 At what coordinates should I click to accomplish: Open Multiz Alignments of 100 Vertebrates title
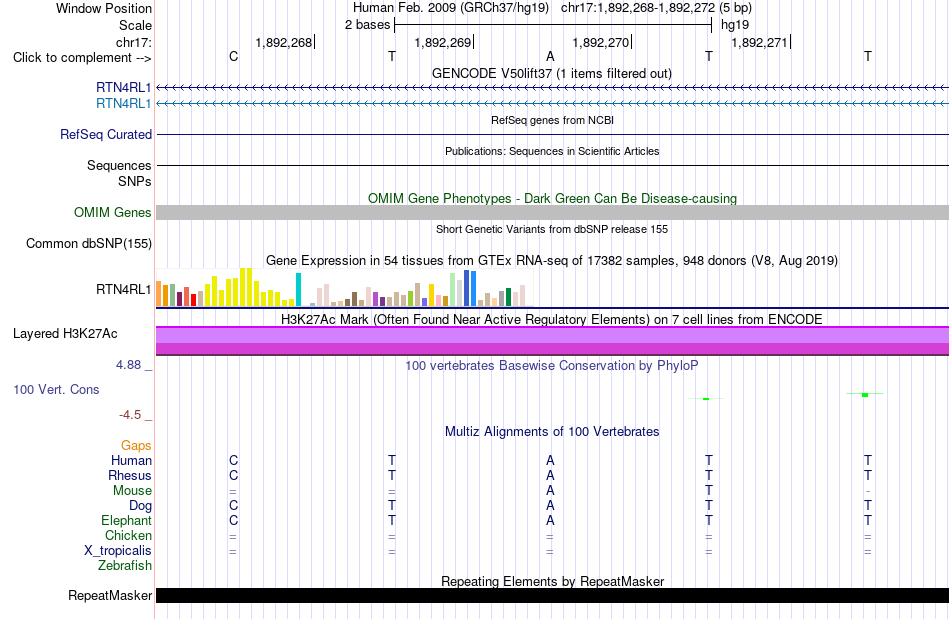point(552,431)
